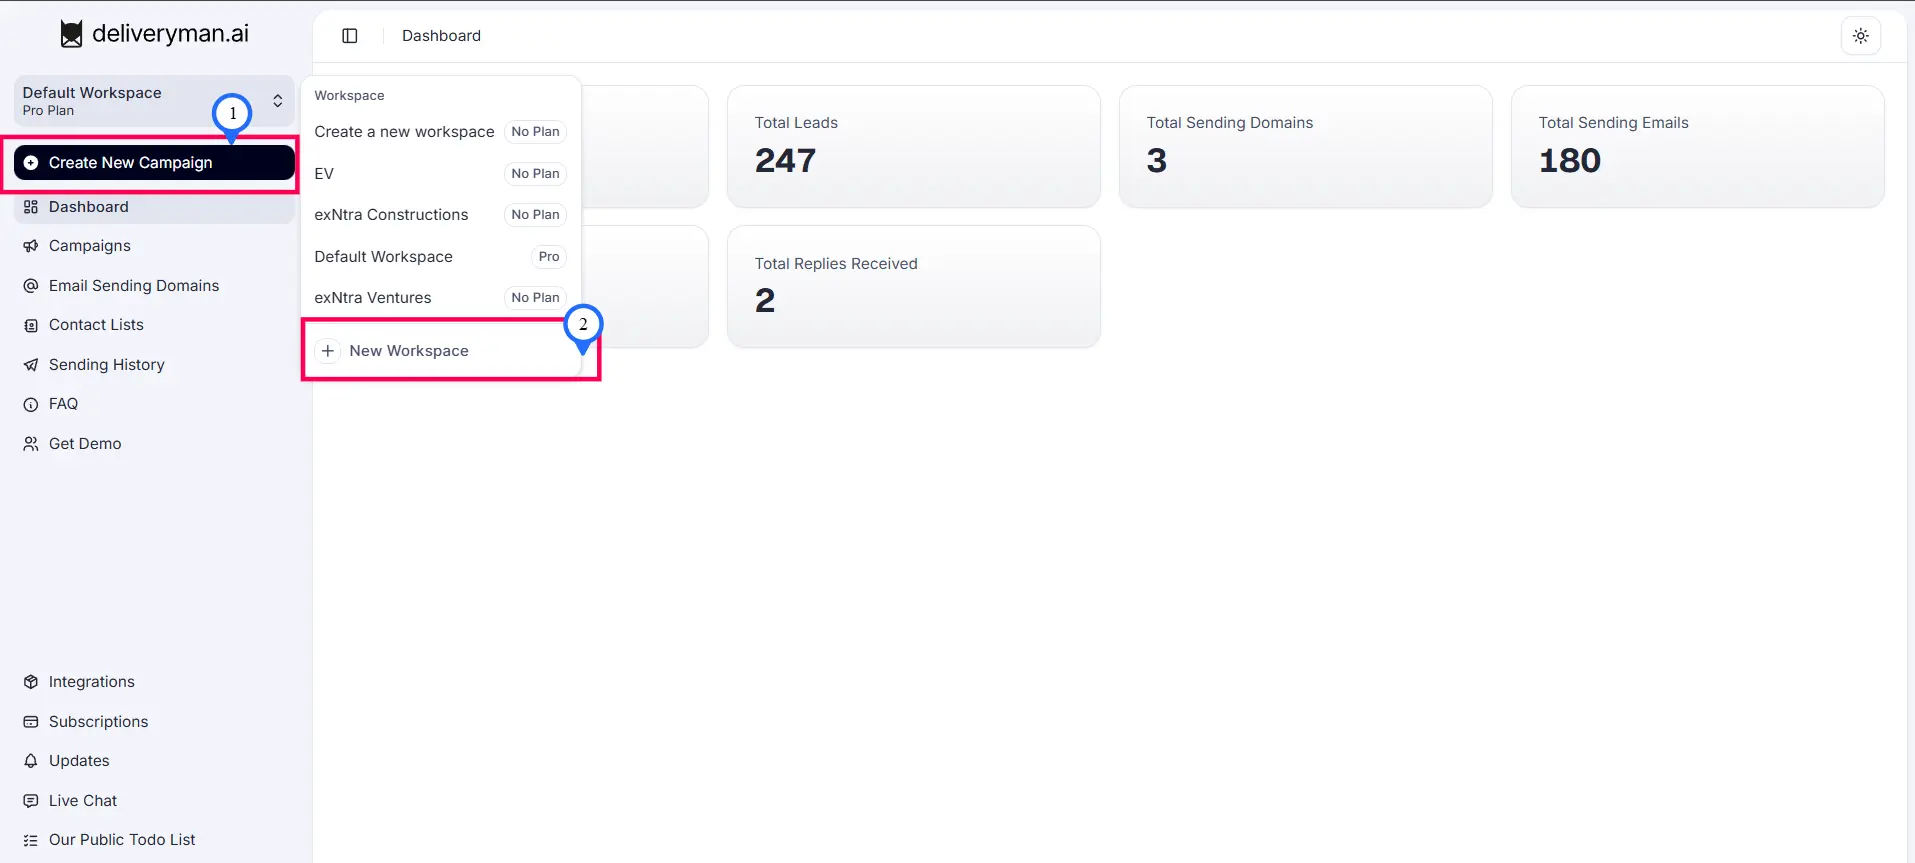Open Get Demo people icon
The image size is (1915, 863).
coord(31,444)
